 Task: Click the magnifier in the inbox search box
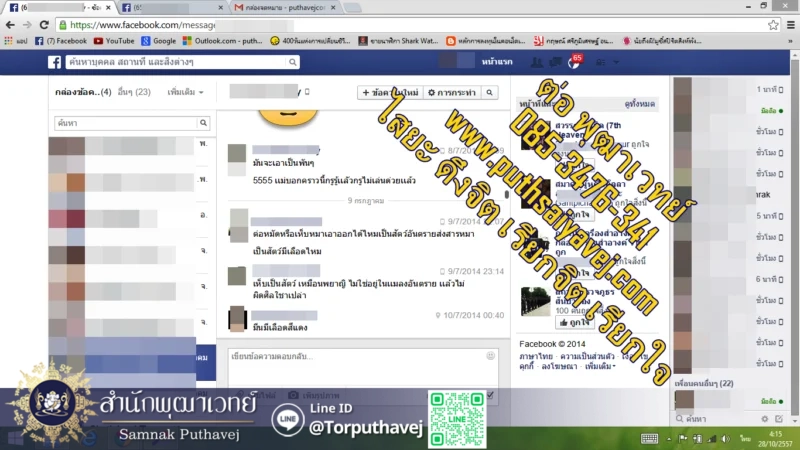click(203, 123)
